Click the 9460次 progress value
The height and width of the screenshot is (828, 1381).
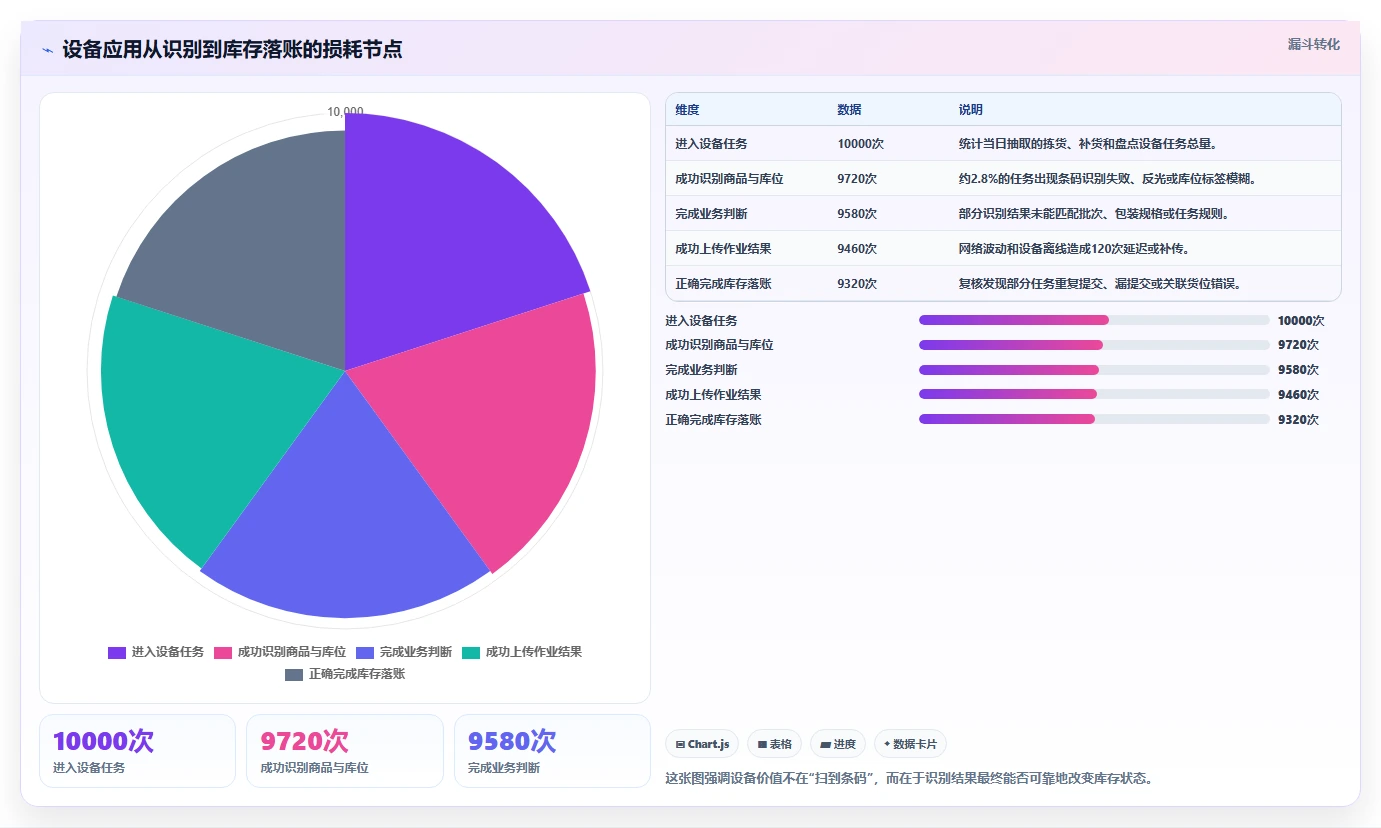click(1298, 395)
